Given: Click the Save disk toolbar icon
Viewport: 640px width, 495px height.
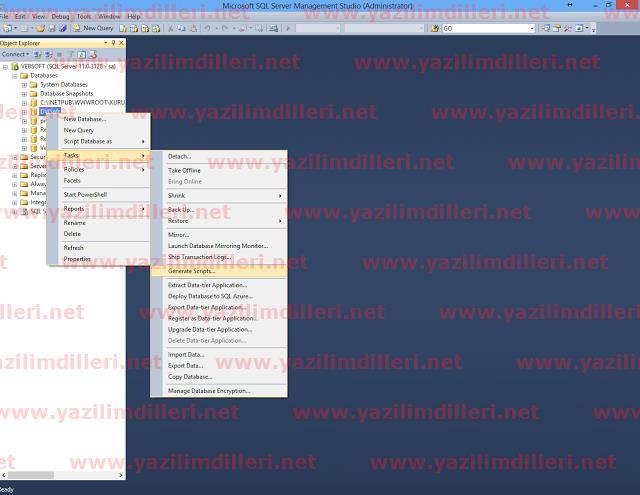Looking at the screenshot, I should click(52, 29).
